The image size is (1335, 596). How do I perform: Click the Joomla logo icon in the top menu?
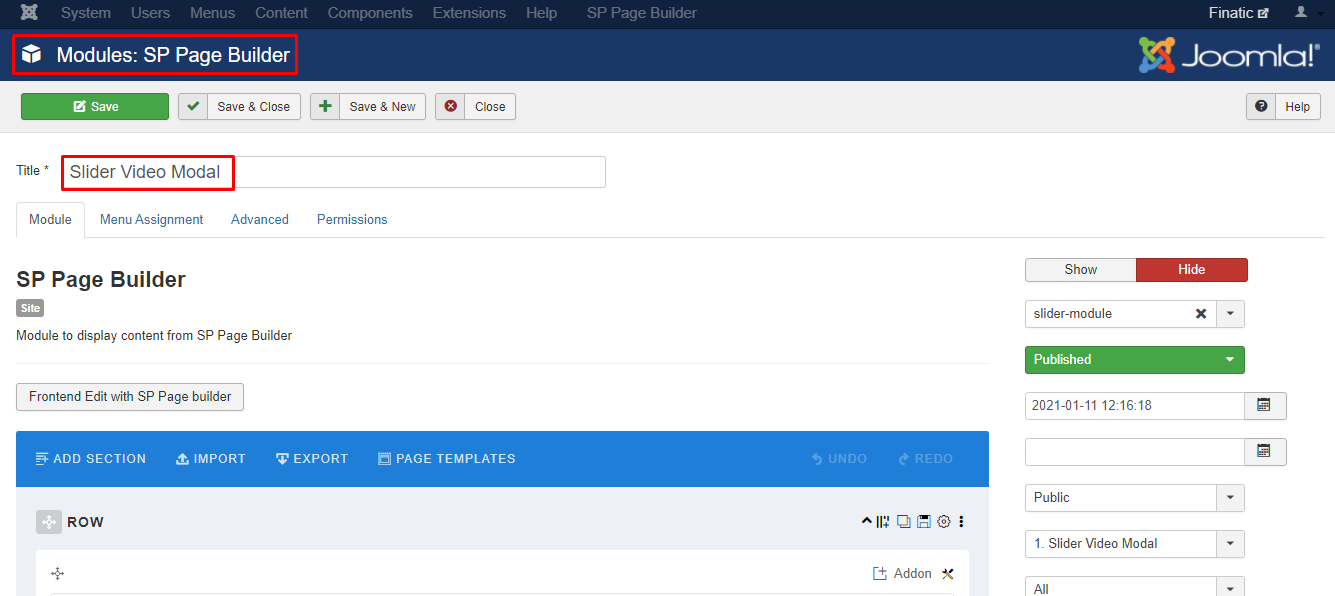29,13
